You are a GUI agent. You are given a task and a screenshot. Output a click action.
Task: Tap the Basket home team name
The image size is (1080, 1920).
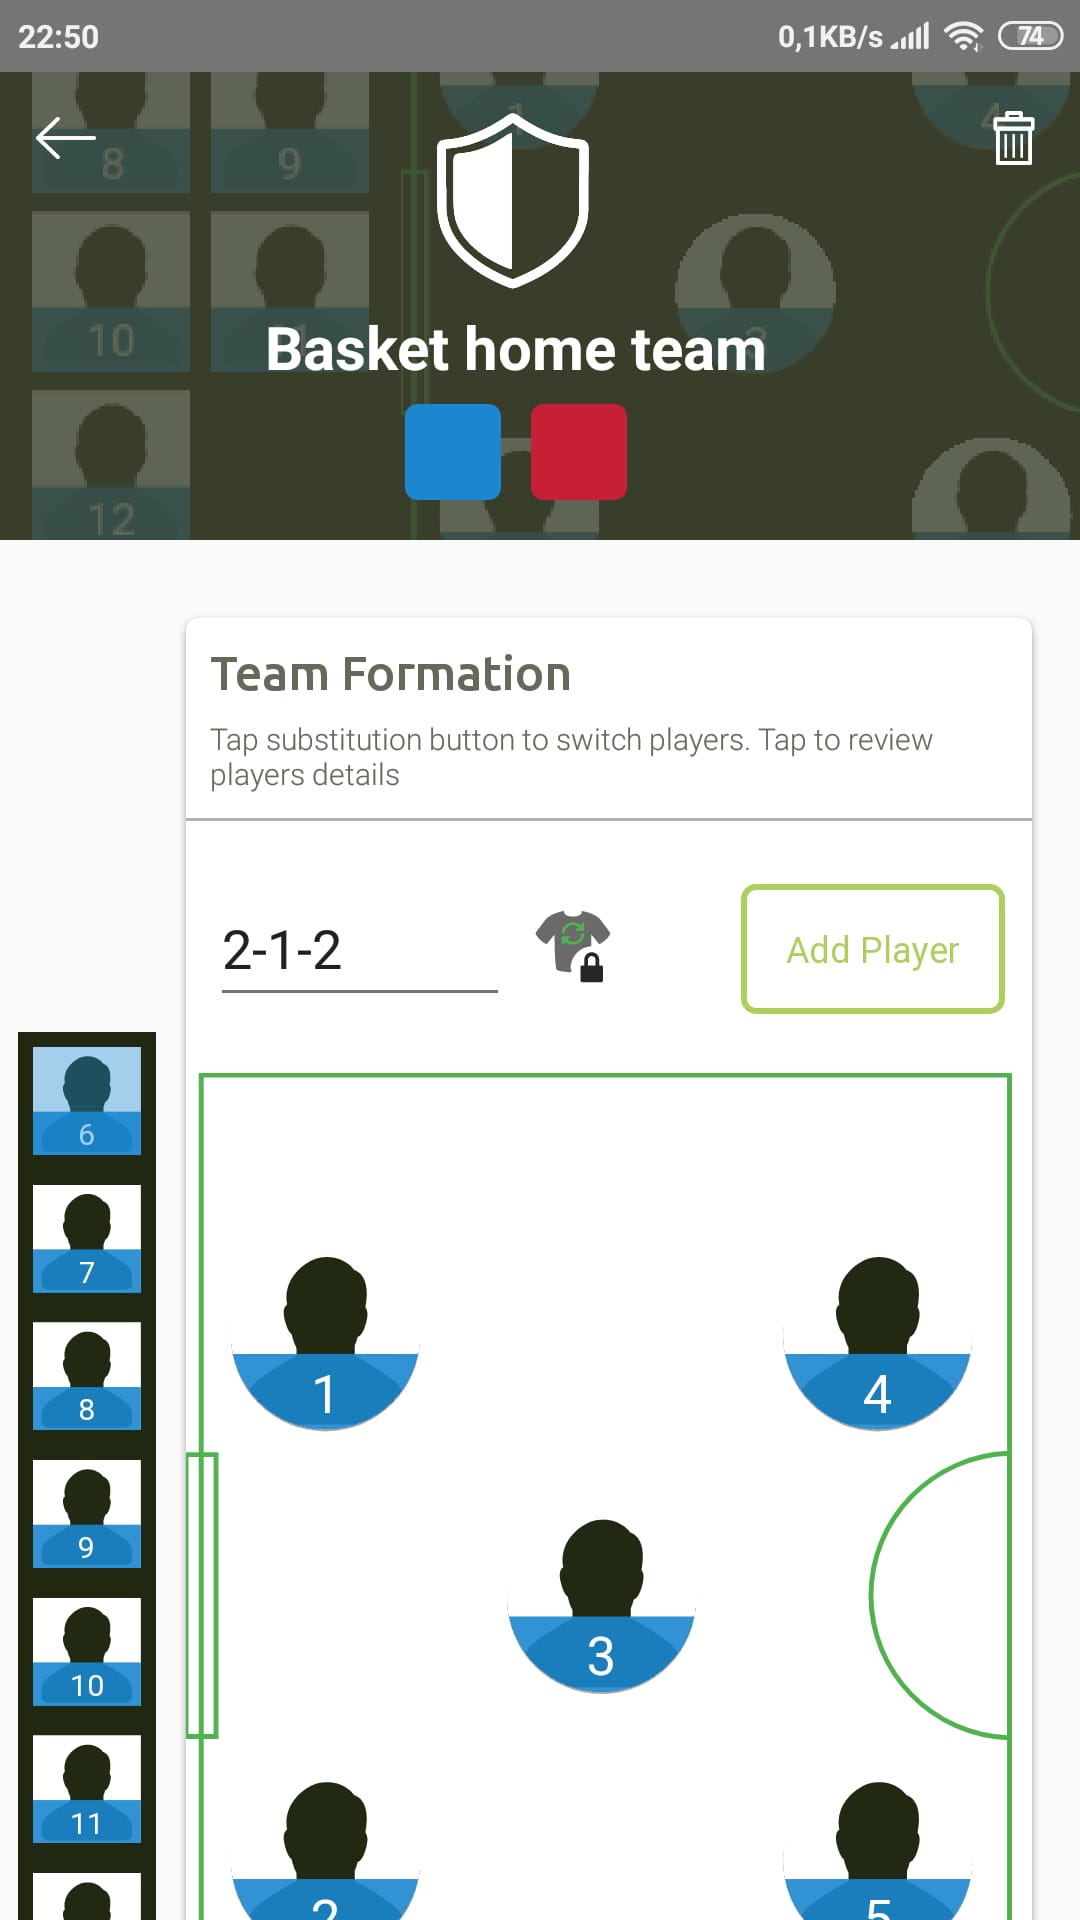pyautogui.click(x=516, y=350)
